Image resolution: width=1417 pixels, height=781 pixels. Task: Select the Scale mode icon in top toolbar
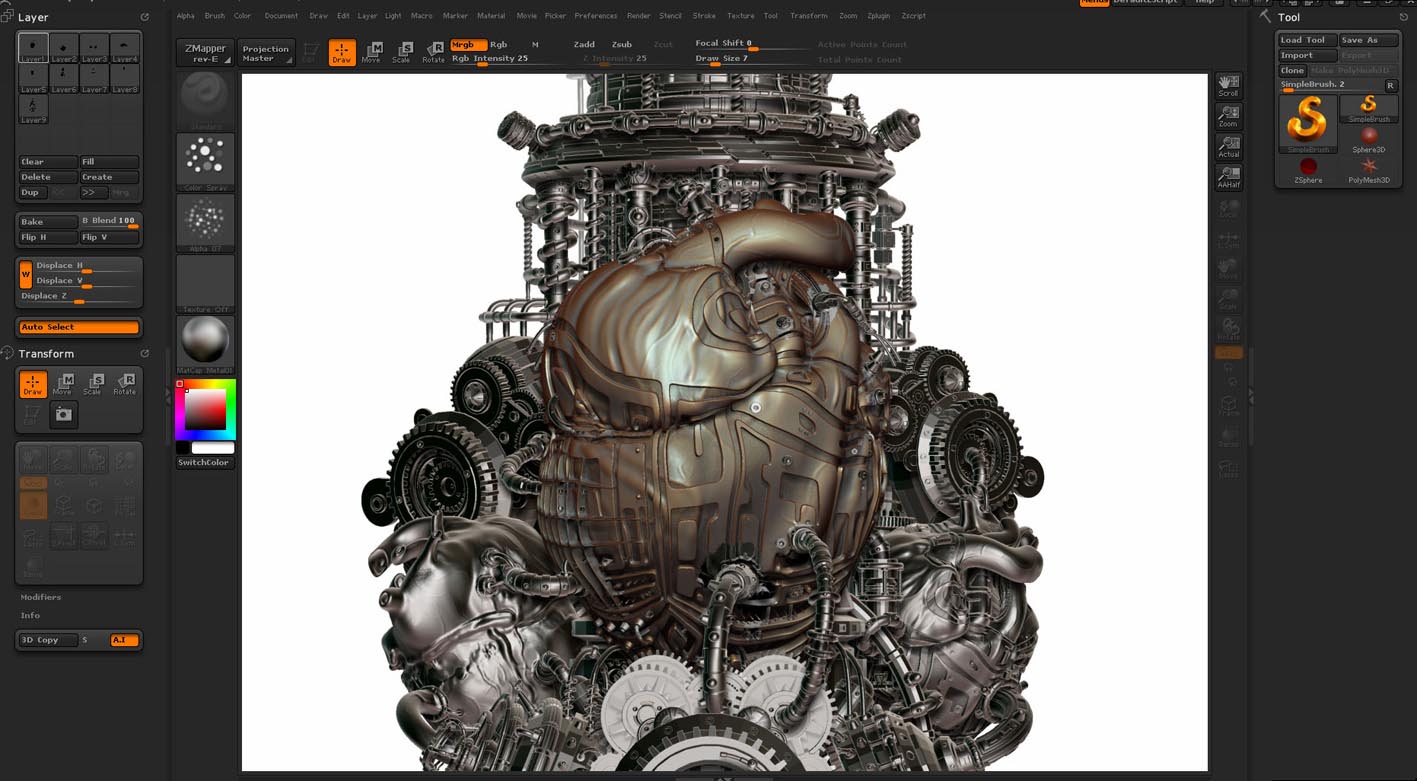[402, 52]
